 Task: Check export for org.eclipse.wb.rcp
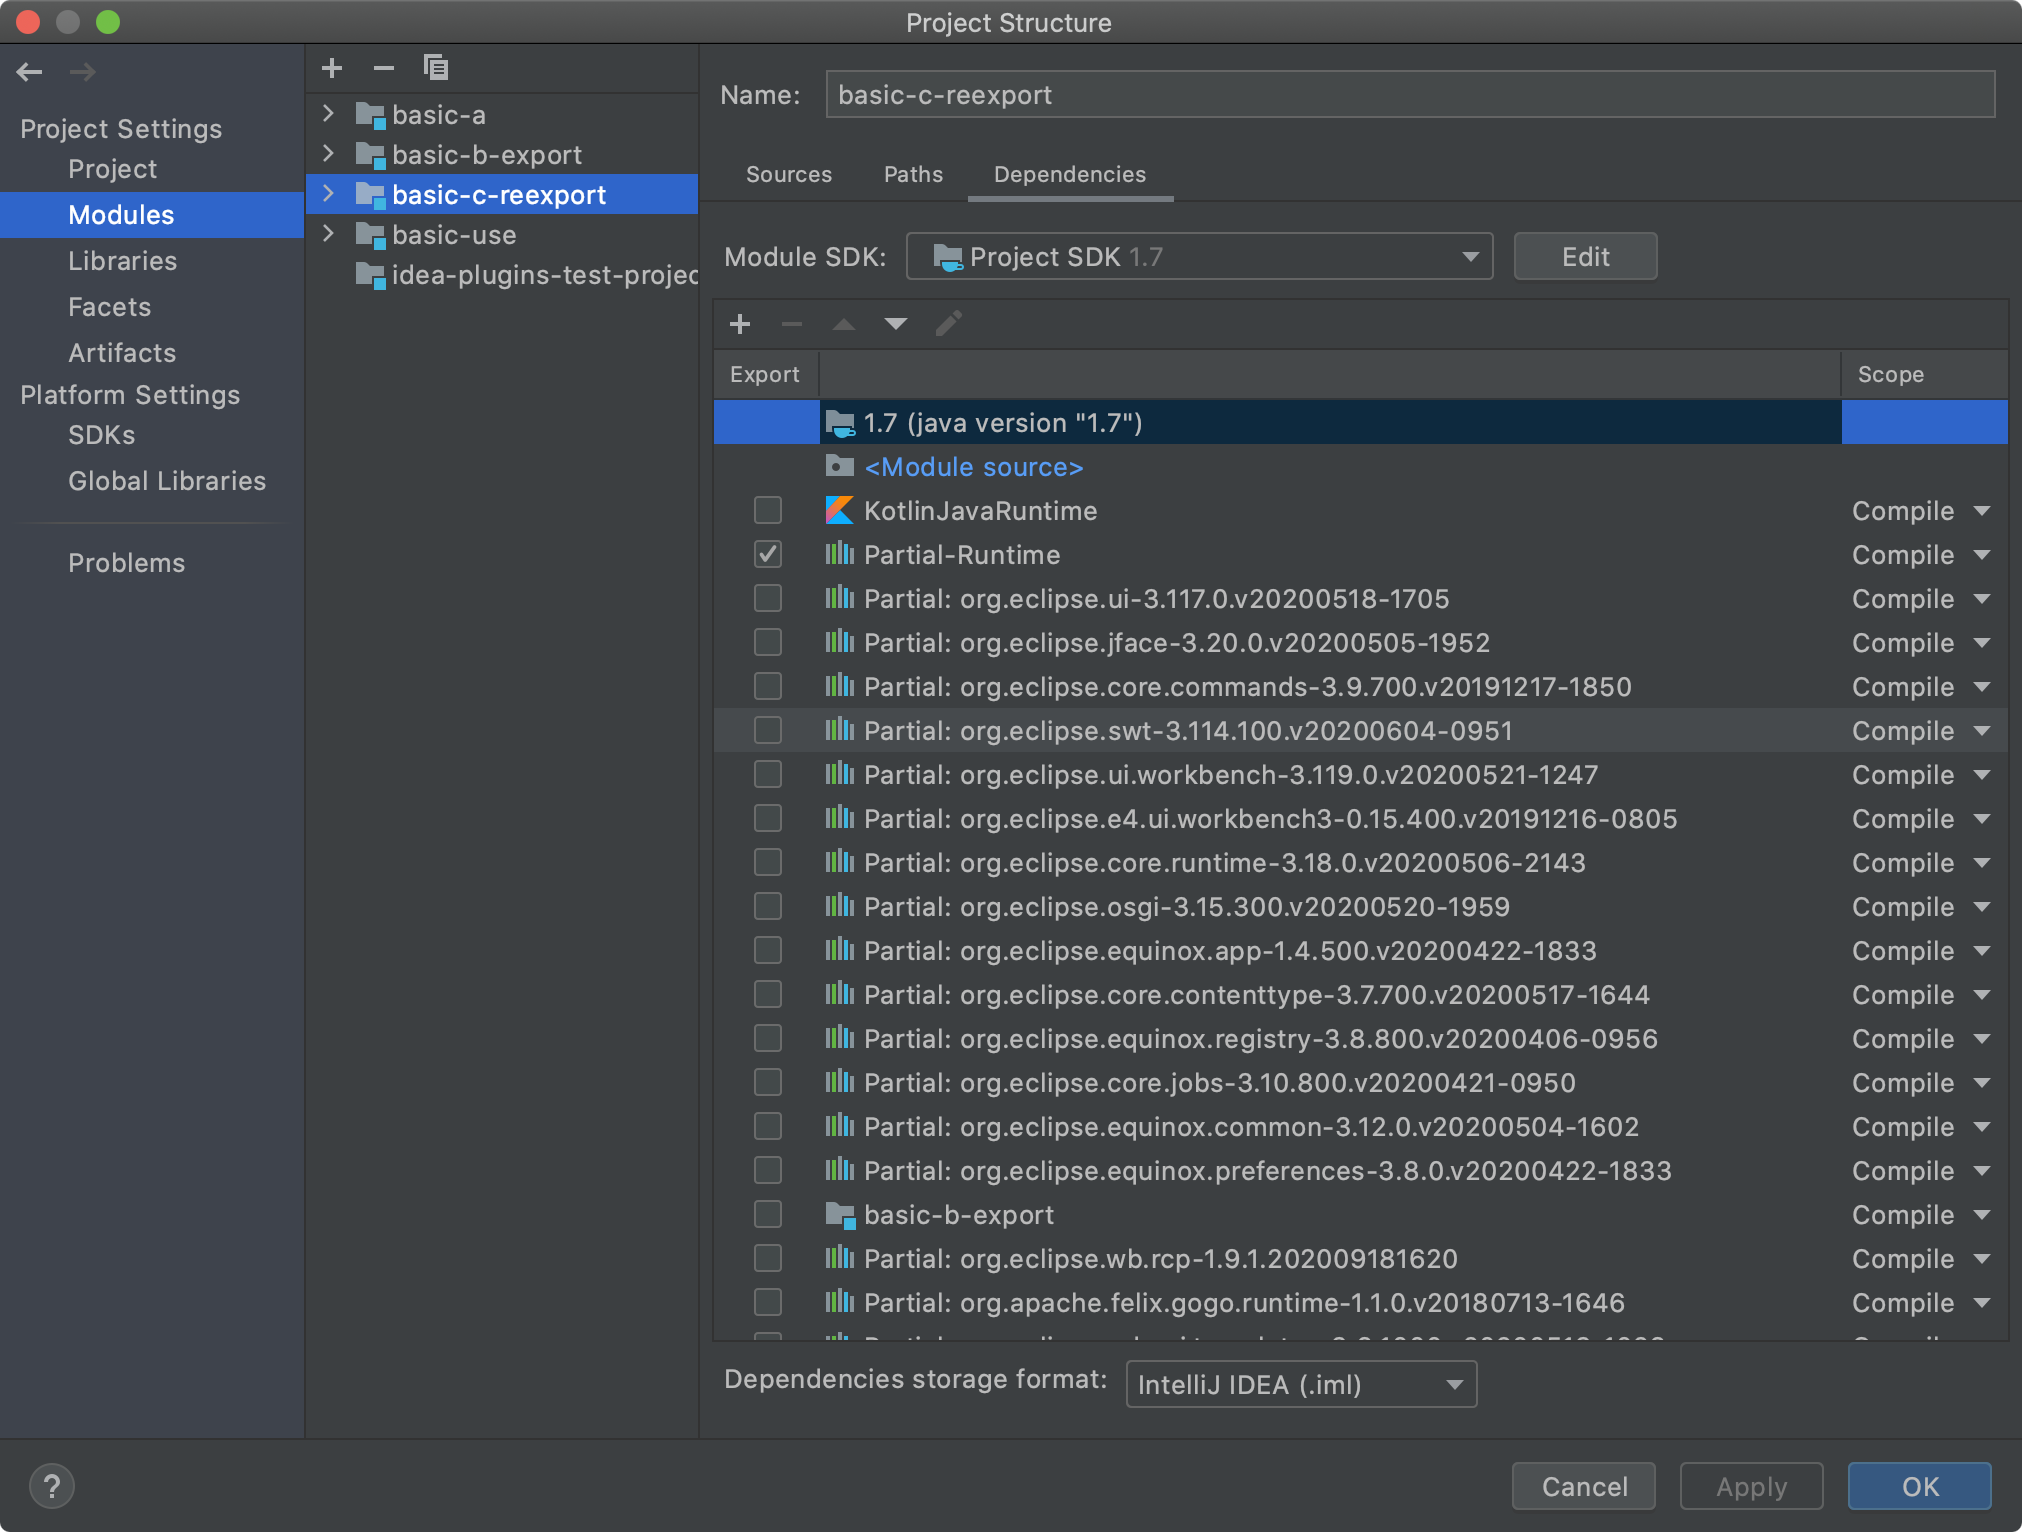[768, 1259]
